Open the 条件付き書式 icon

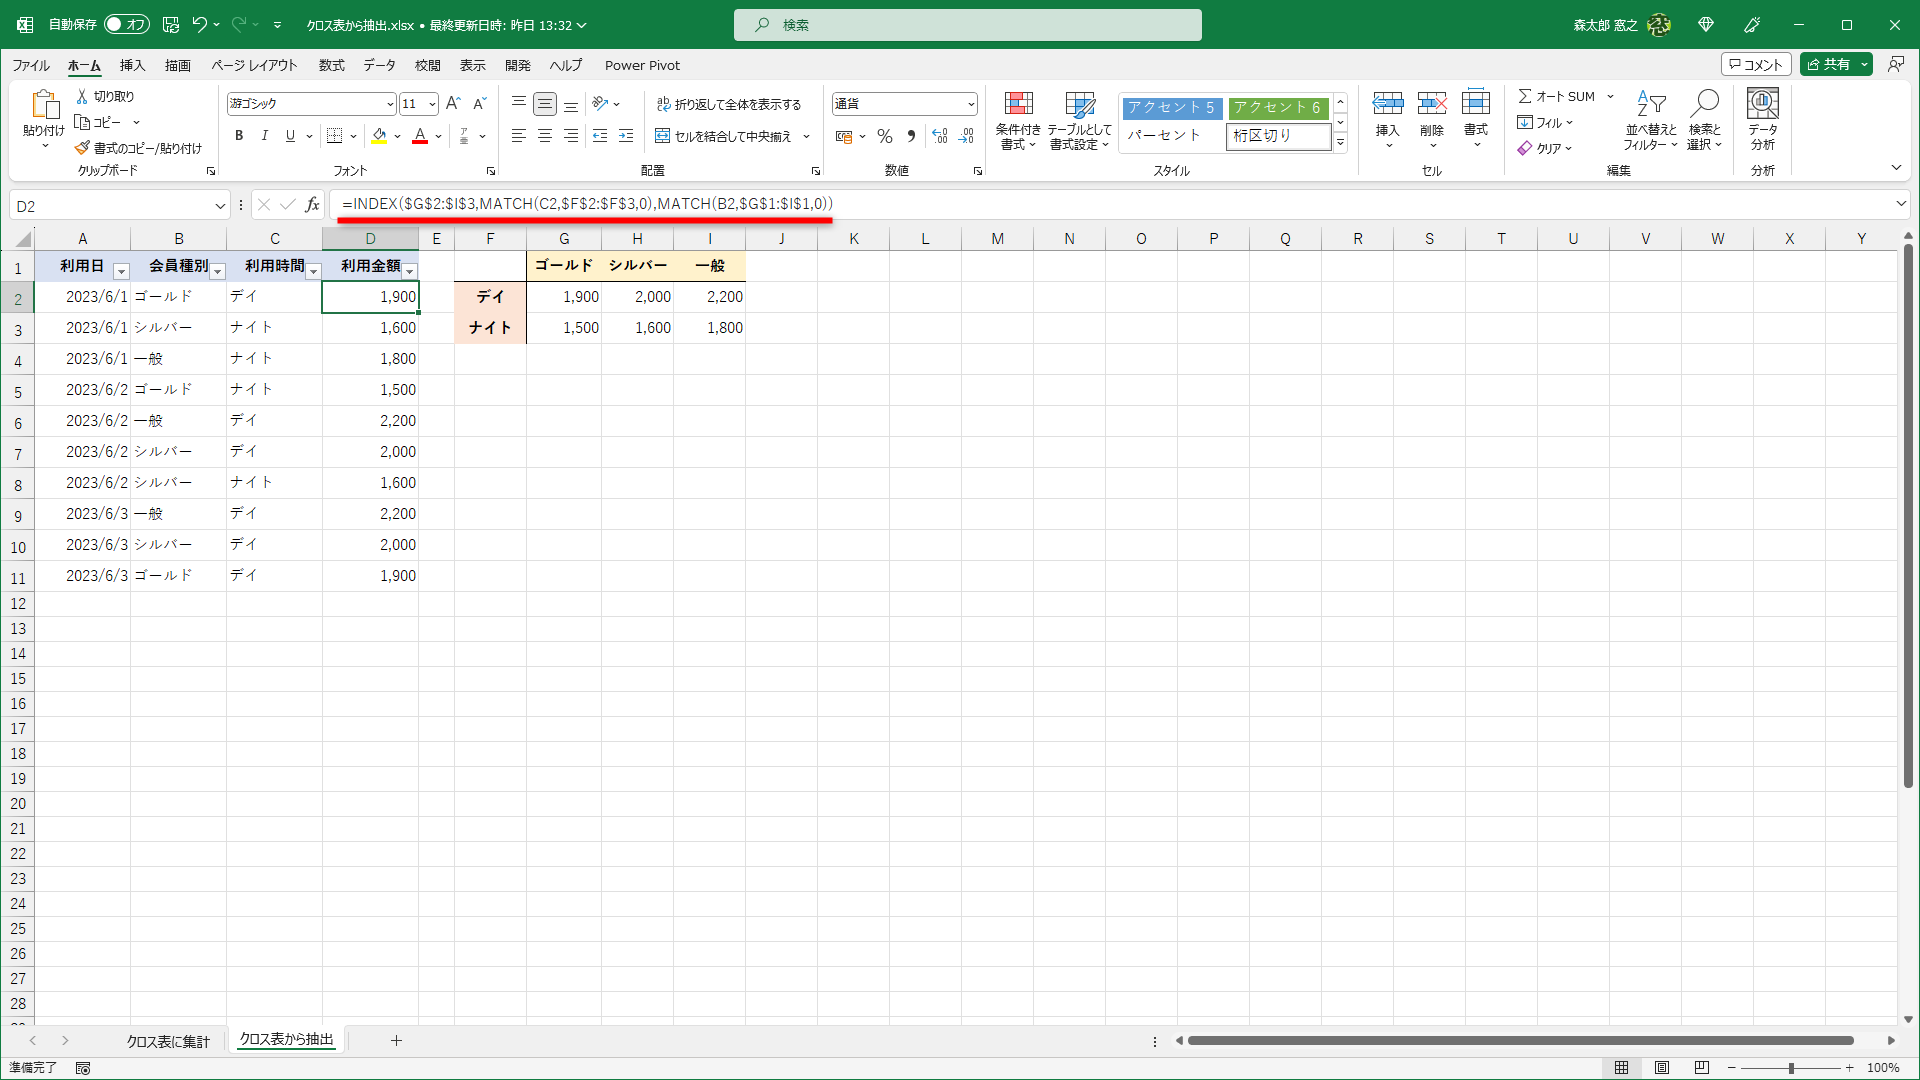tap(1018, 118)
